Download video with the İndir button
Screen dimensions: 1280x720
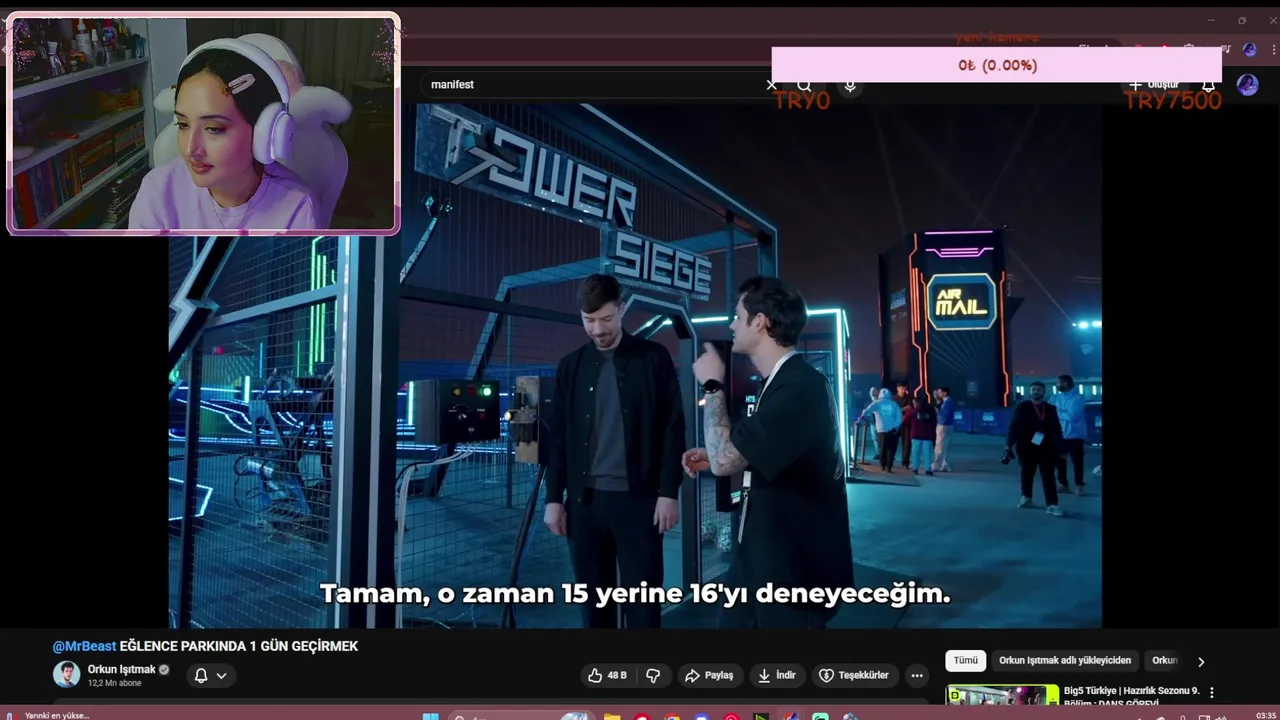click(x=777, y=675)
